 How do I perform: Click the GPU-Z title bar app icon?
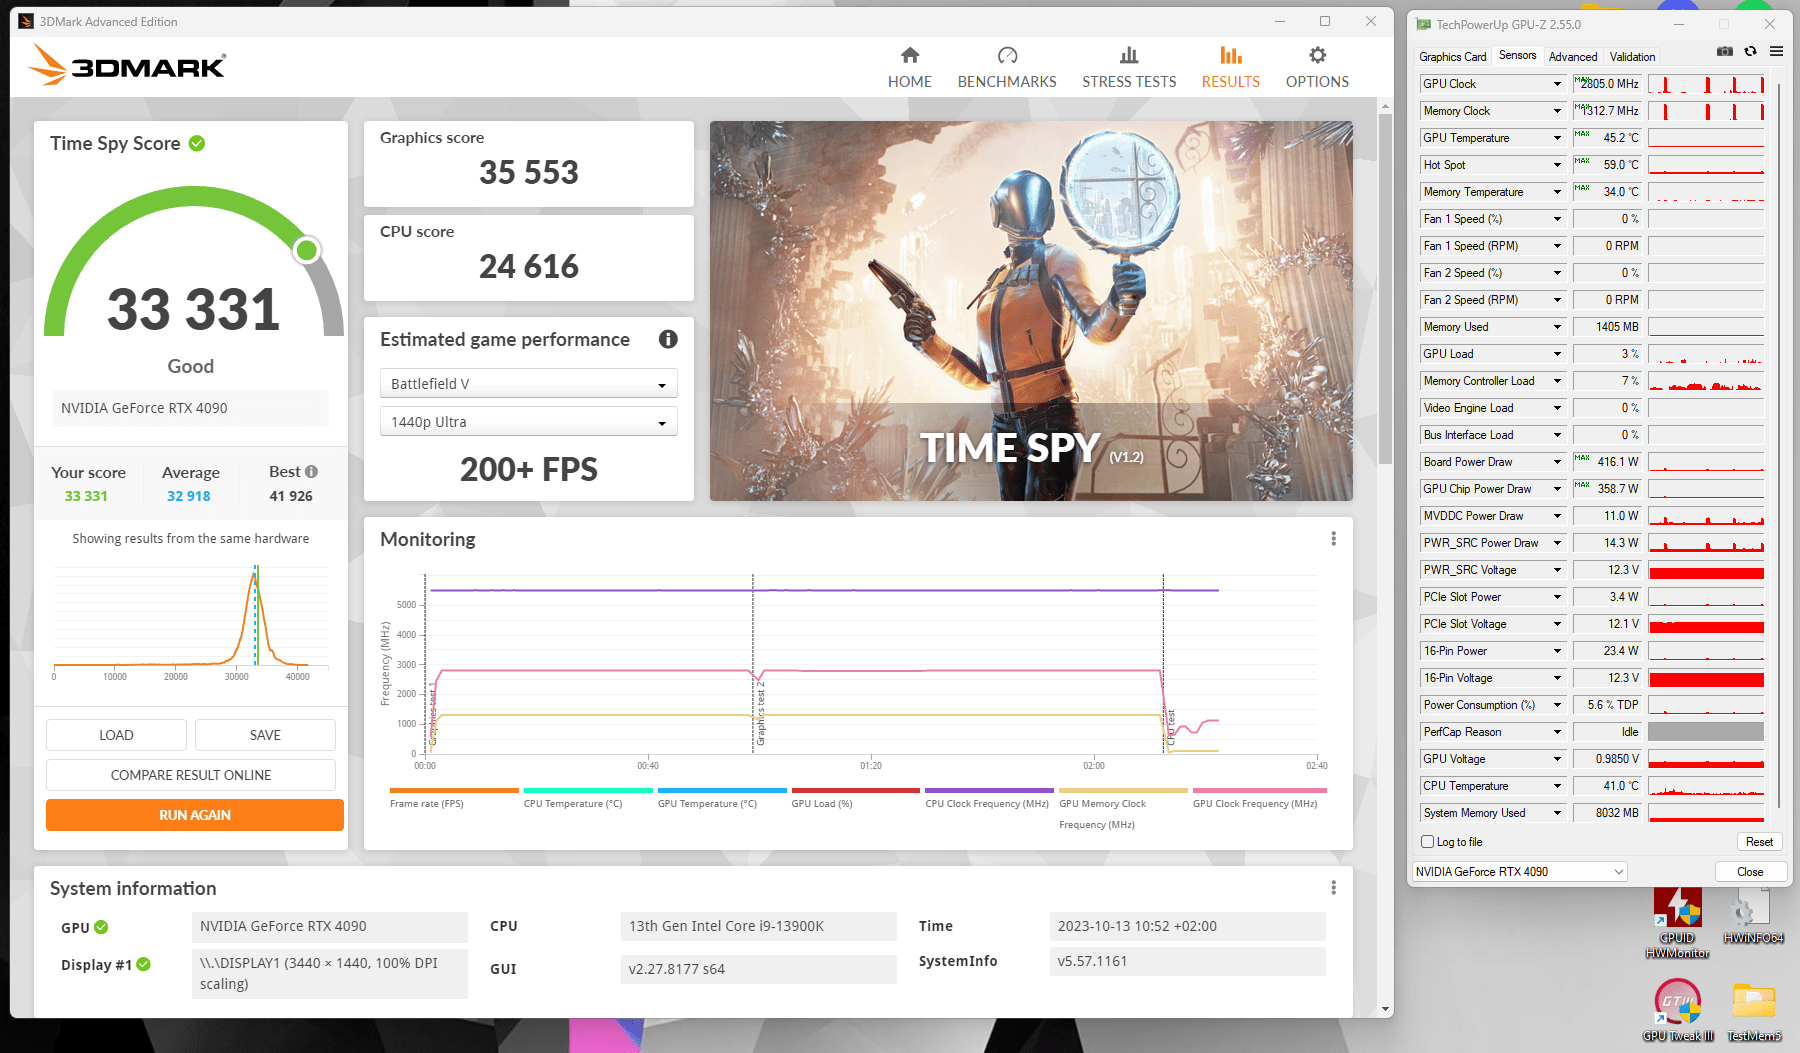tap(1423, 24)
